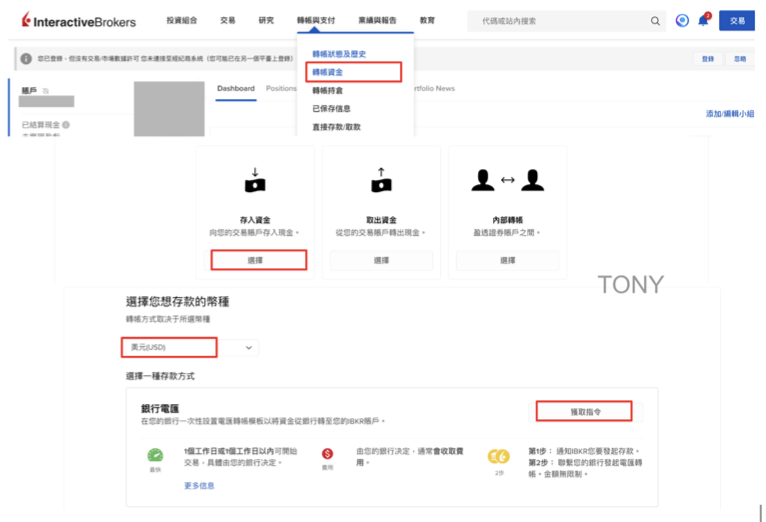Click the 登錄 button in banner
This screenshot has height=522, width=766.
[x=708, y=59]
